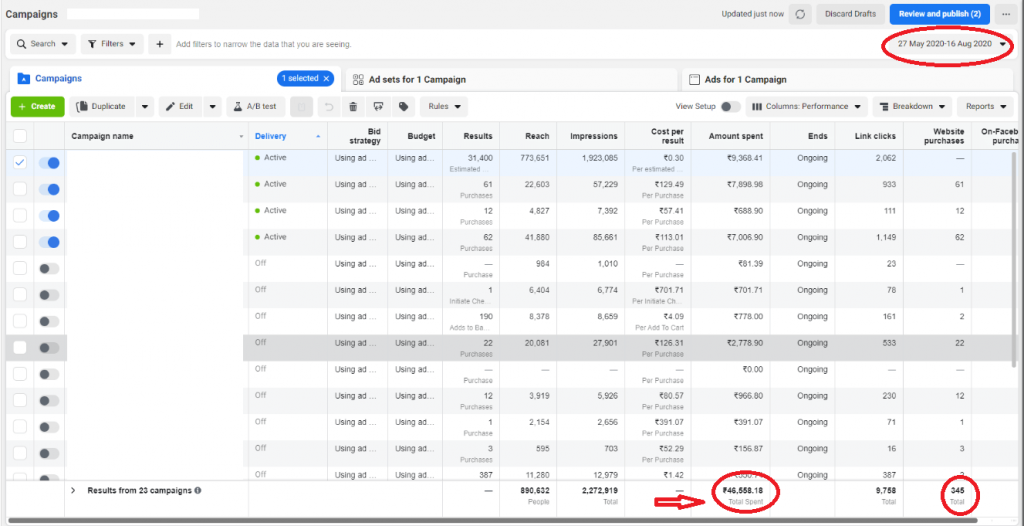1024x526 pixels.
Task: Click the refresh icon beside Updated just now
Action: pyautogui.click(x=800, y=14)
